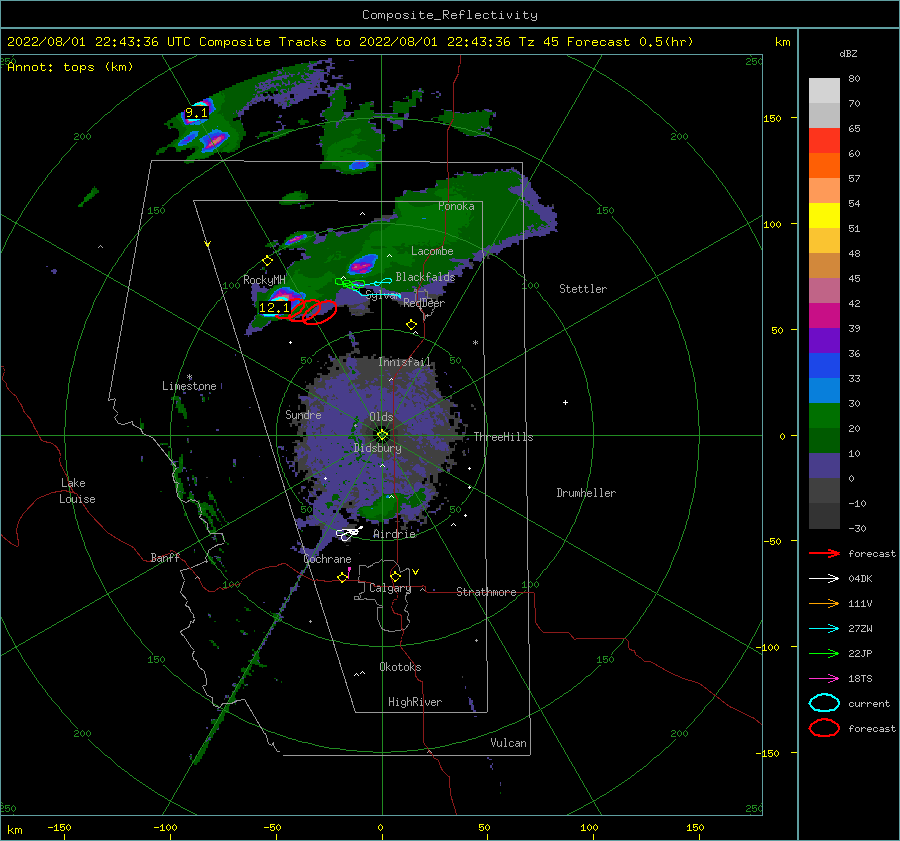Screen dimensions: 900x841
Task: Click the Sundre town label
Action: click(x=303, y=414)
